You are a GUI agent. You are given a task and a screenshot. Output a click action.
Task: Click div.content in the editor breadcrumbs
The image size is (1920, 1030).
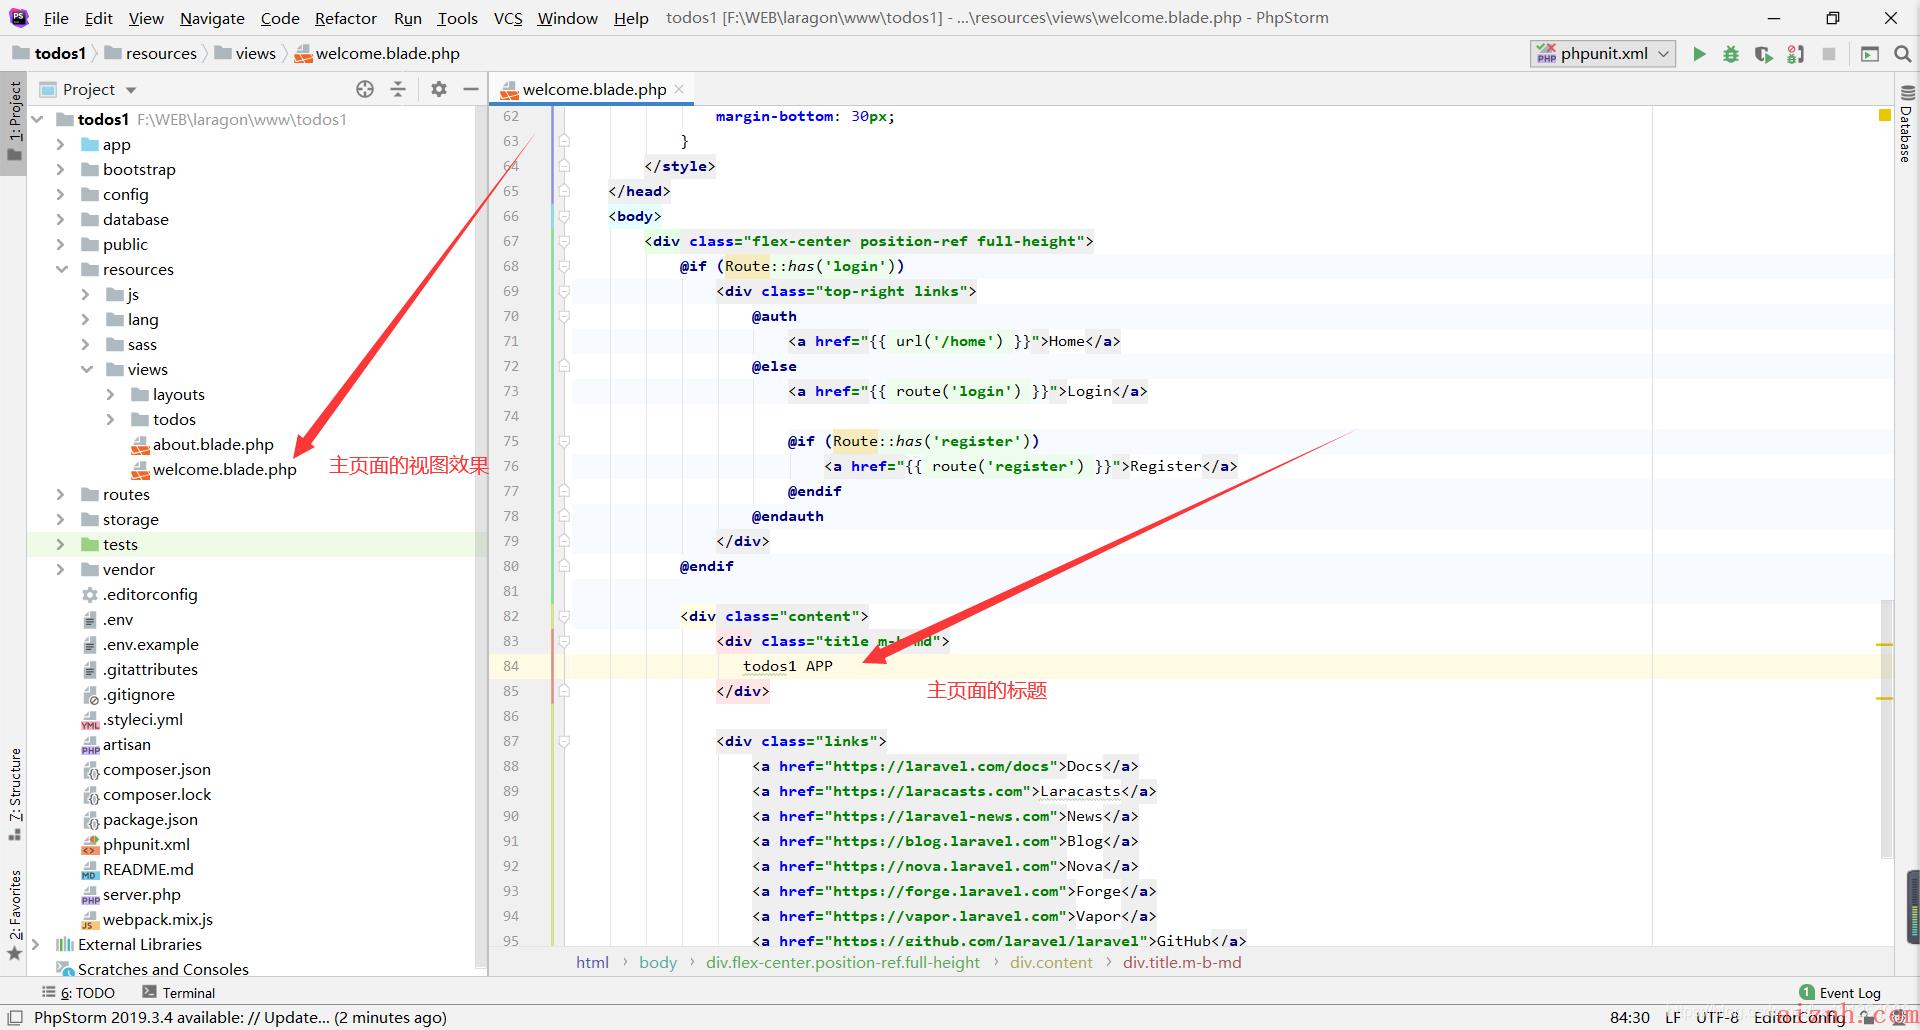[1051, 962]
